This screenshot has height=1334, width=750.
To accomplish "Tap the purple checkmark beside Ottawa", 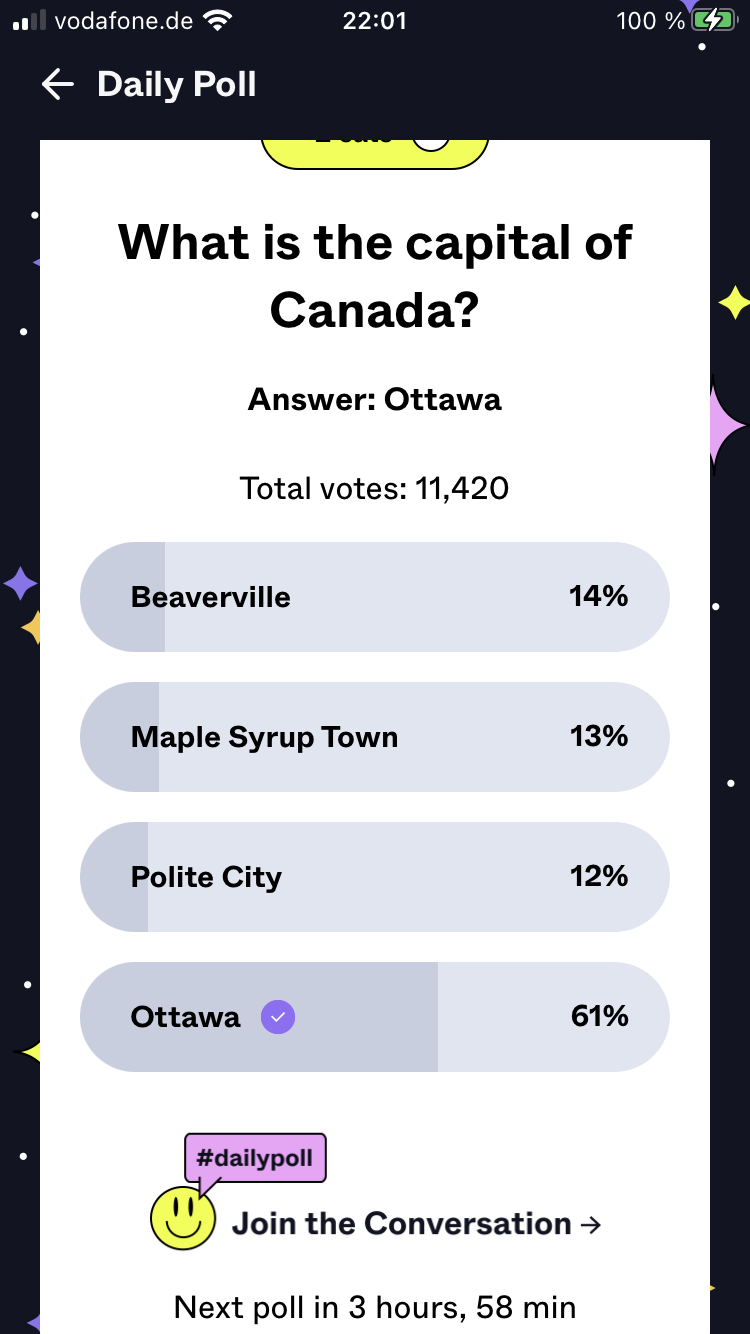I will [278, 1018].
